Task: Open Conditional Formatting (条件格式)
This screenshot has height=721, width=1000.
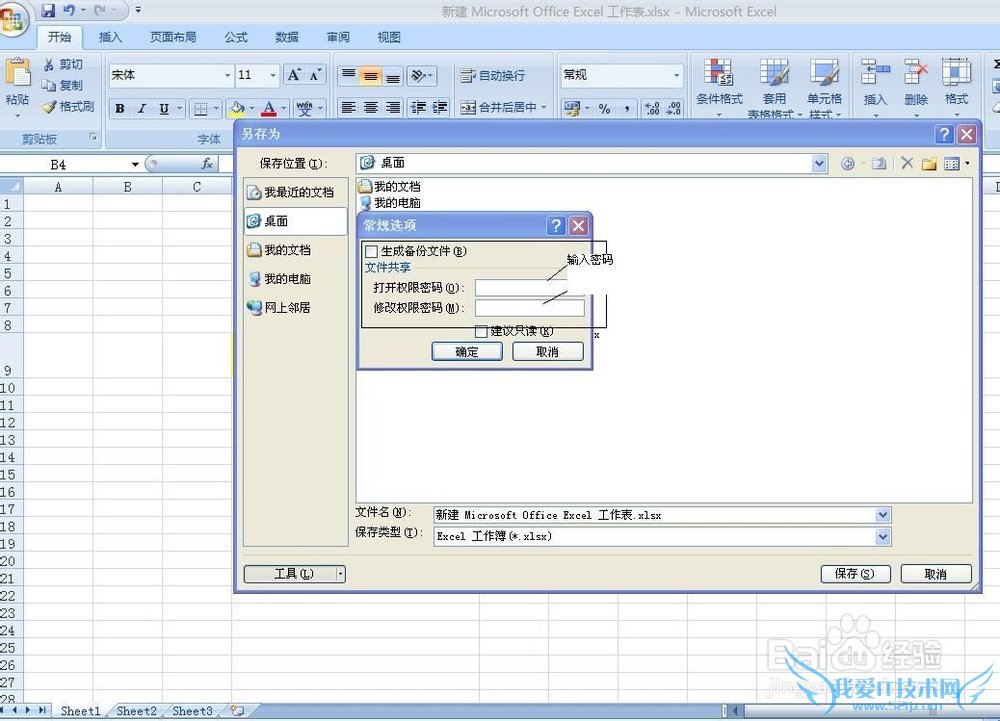Action: point(719,88)
